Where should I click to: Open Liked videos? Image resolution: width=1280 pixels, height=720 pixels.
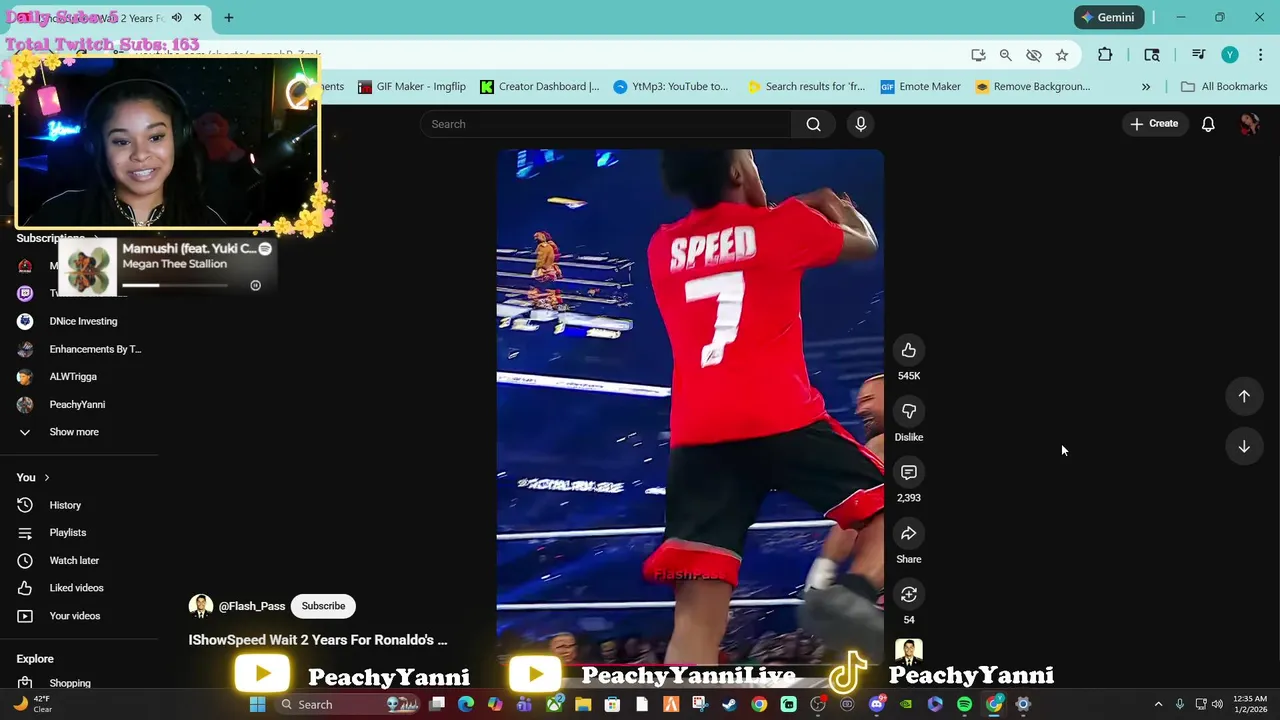click(x=76, y=588)
